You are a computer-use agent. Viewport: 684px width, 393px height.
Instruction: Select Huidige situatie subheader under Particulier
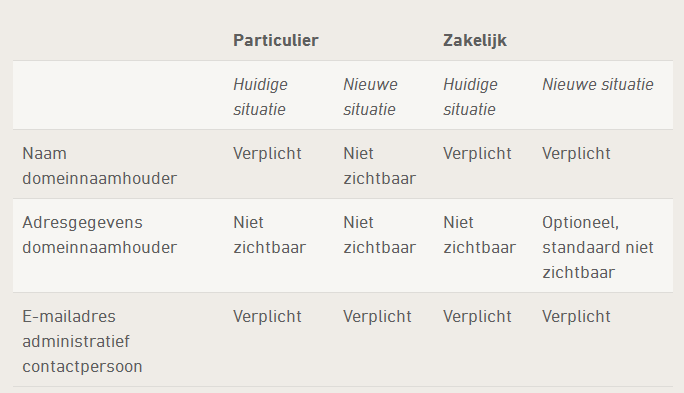[260, 97]
